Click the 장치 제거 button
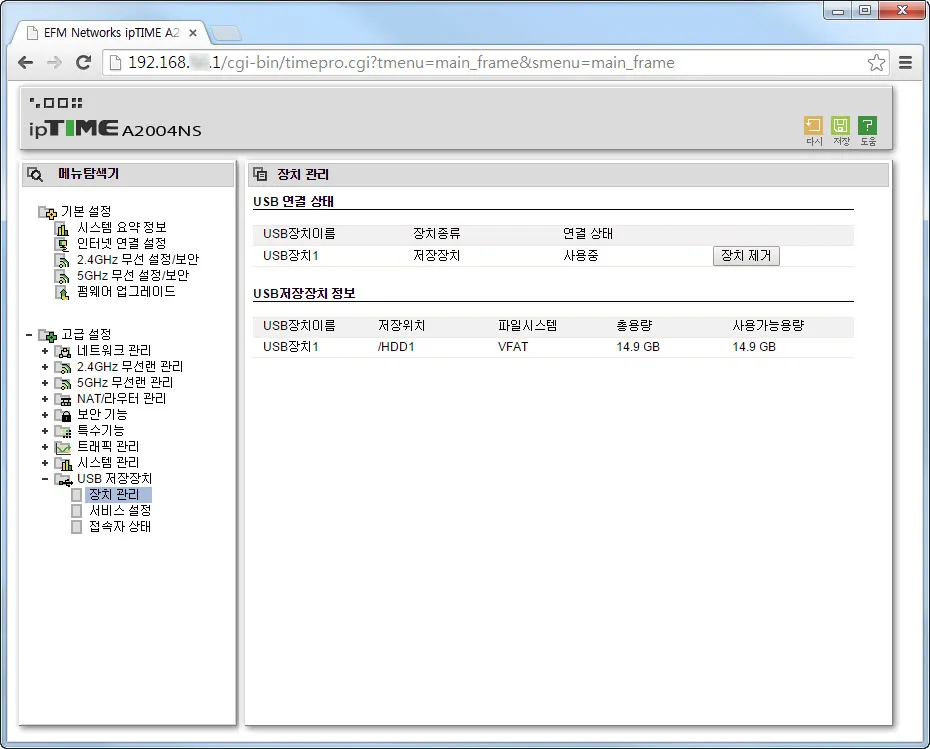This screenshot has height=749, width=930. 745,256
